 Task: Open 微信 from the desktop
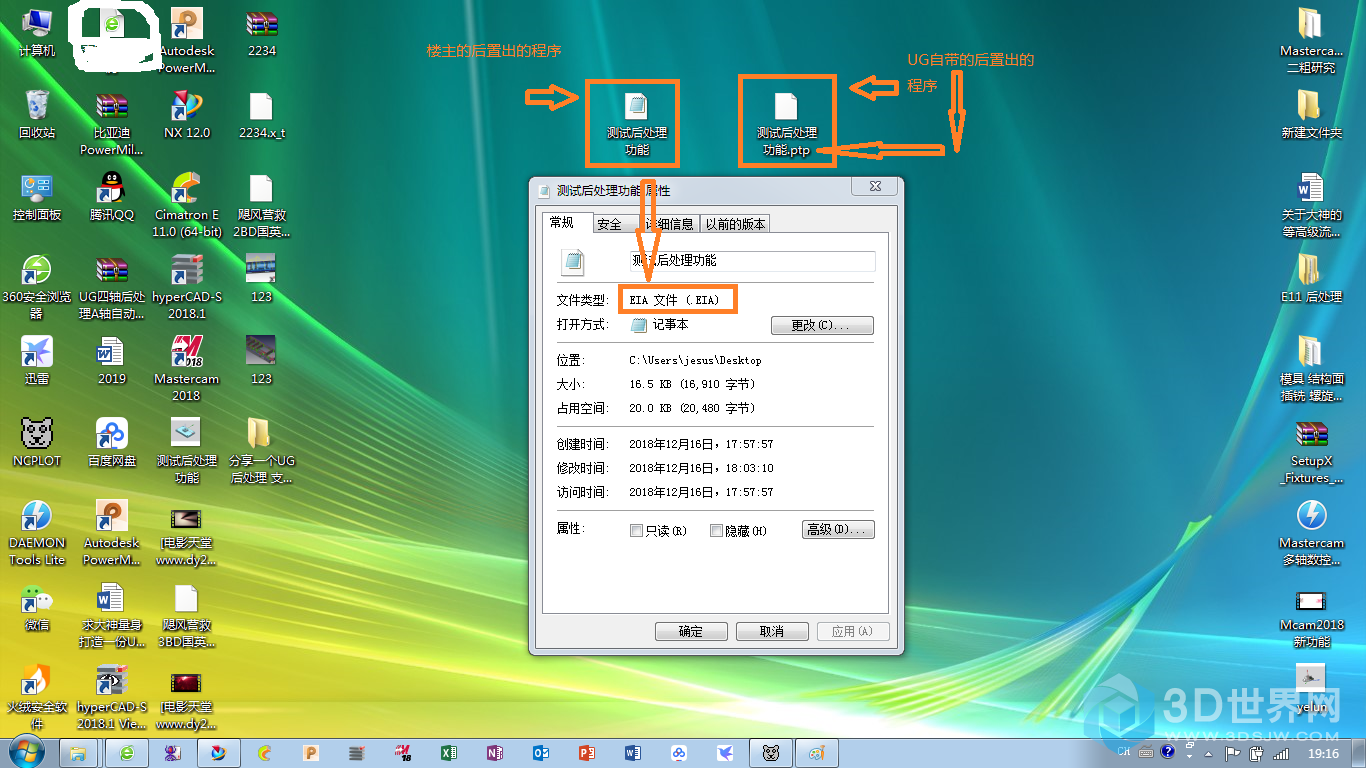point(37,607)
